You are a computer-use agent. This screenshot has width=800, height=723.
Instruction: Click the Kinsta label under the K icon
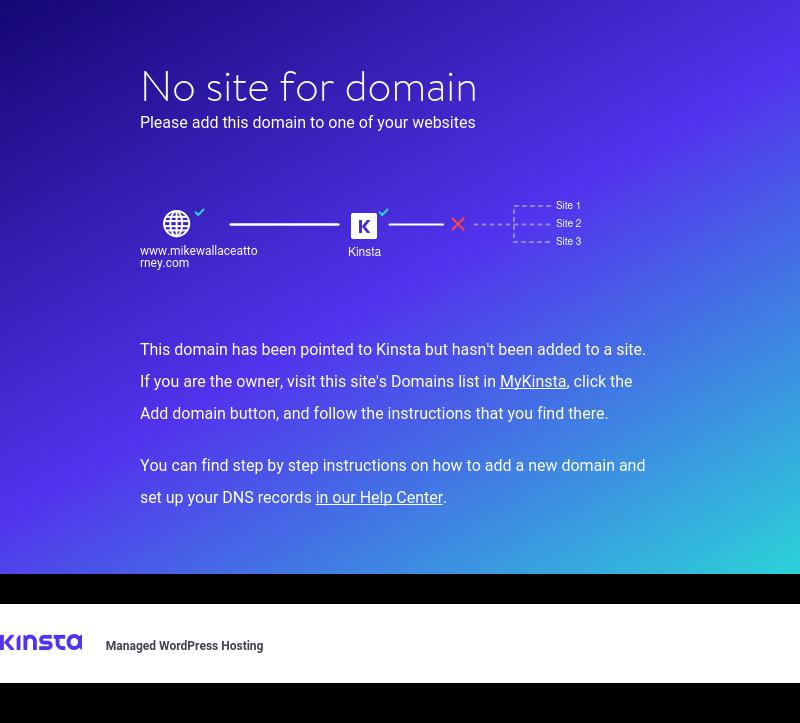click(364, 253)
